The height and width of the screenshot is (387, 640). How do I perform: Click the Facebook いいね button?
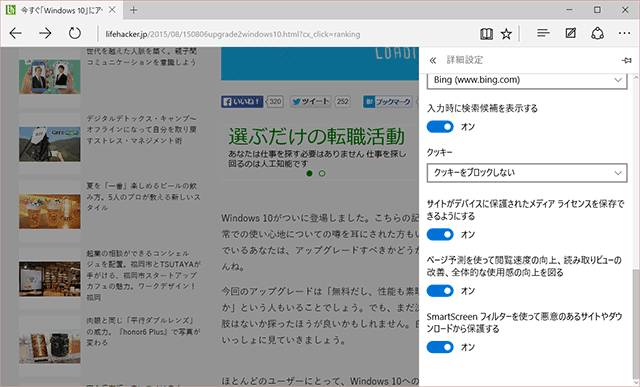pos(242,102)
